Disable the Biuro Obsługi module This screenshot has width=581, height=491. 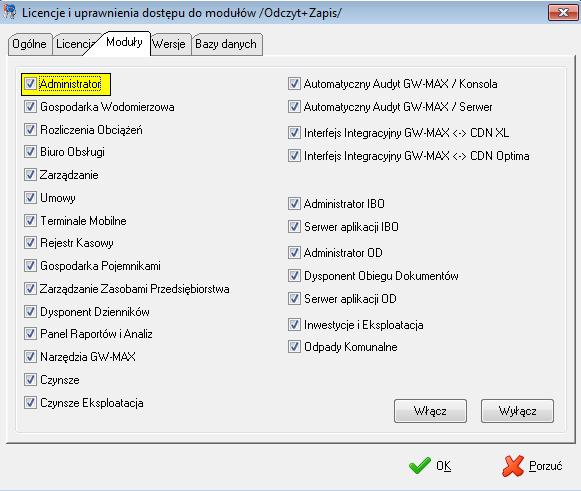click(x=30, y=152)
